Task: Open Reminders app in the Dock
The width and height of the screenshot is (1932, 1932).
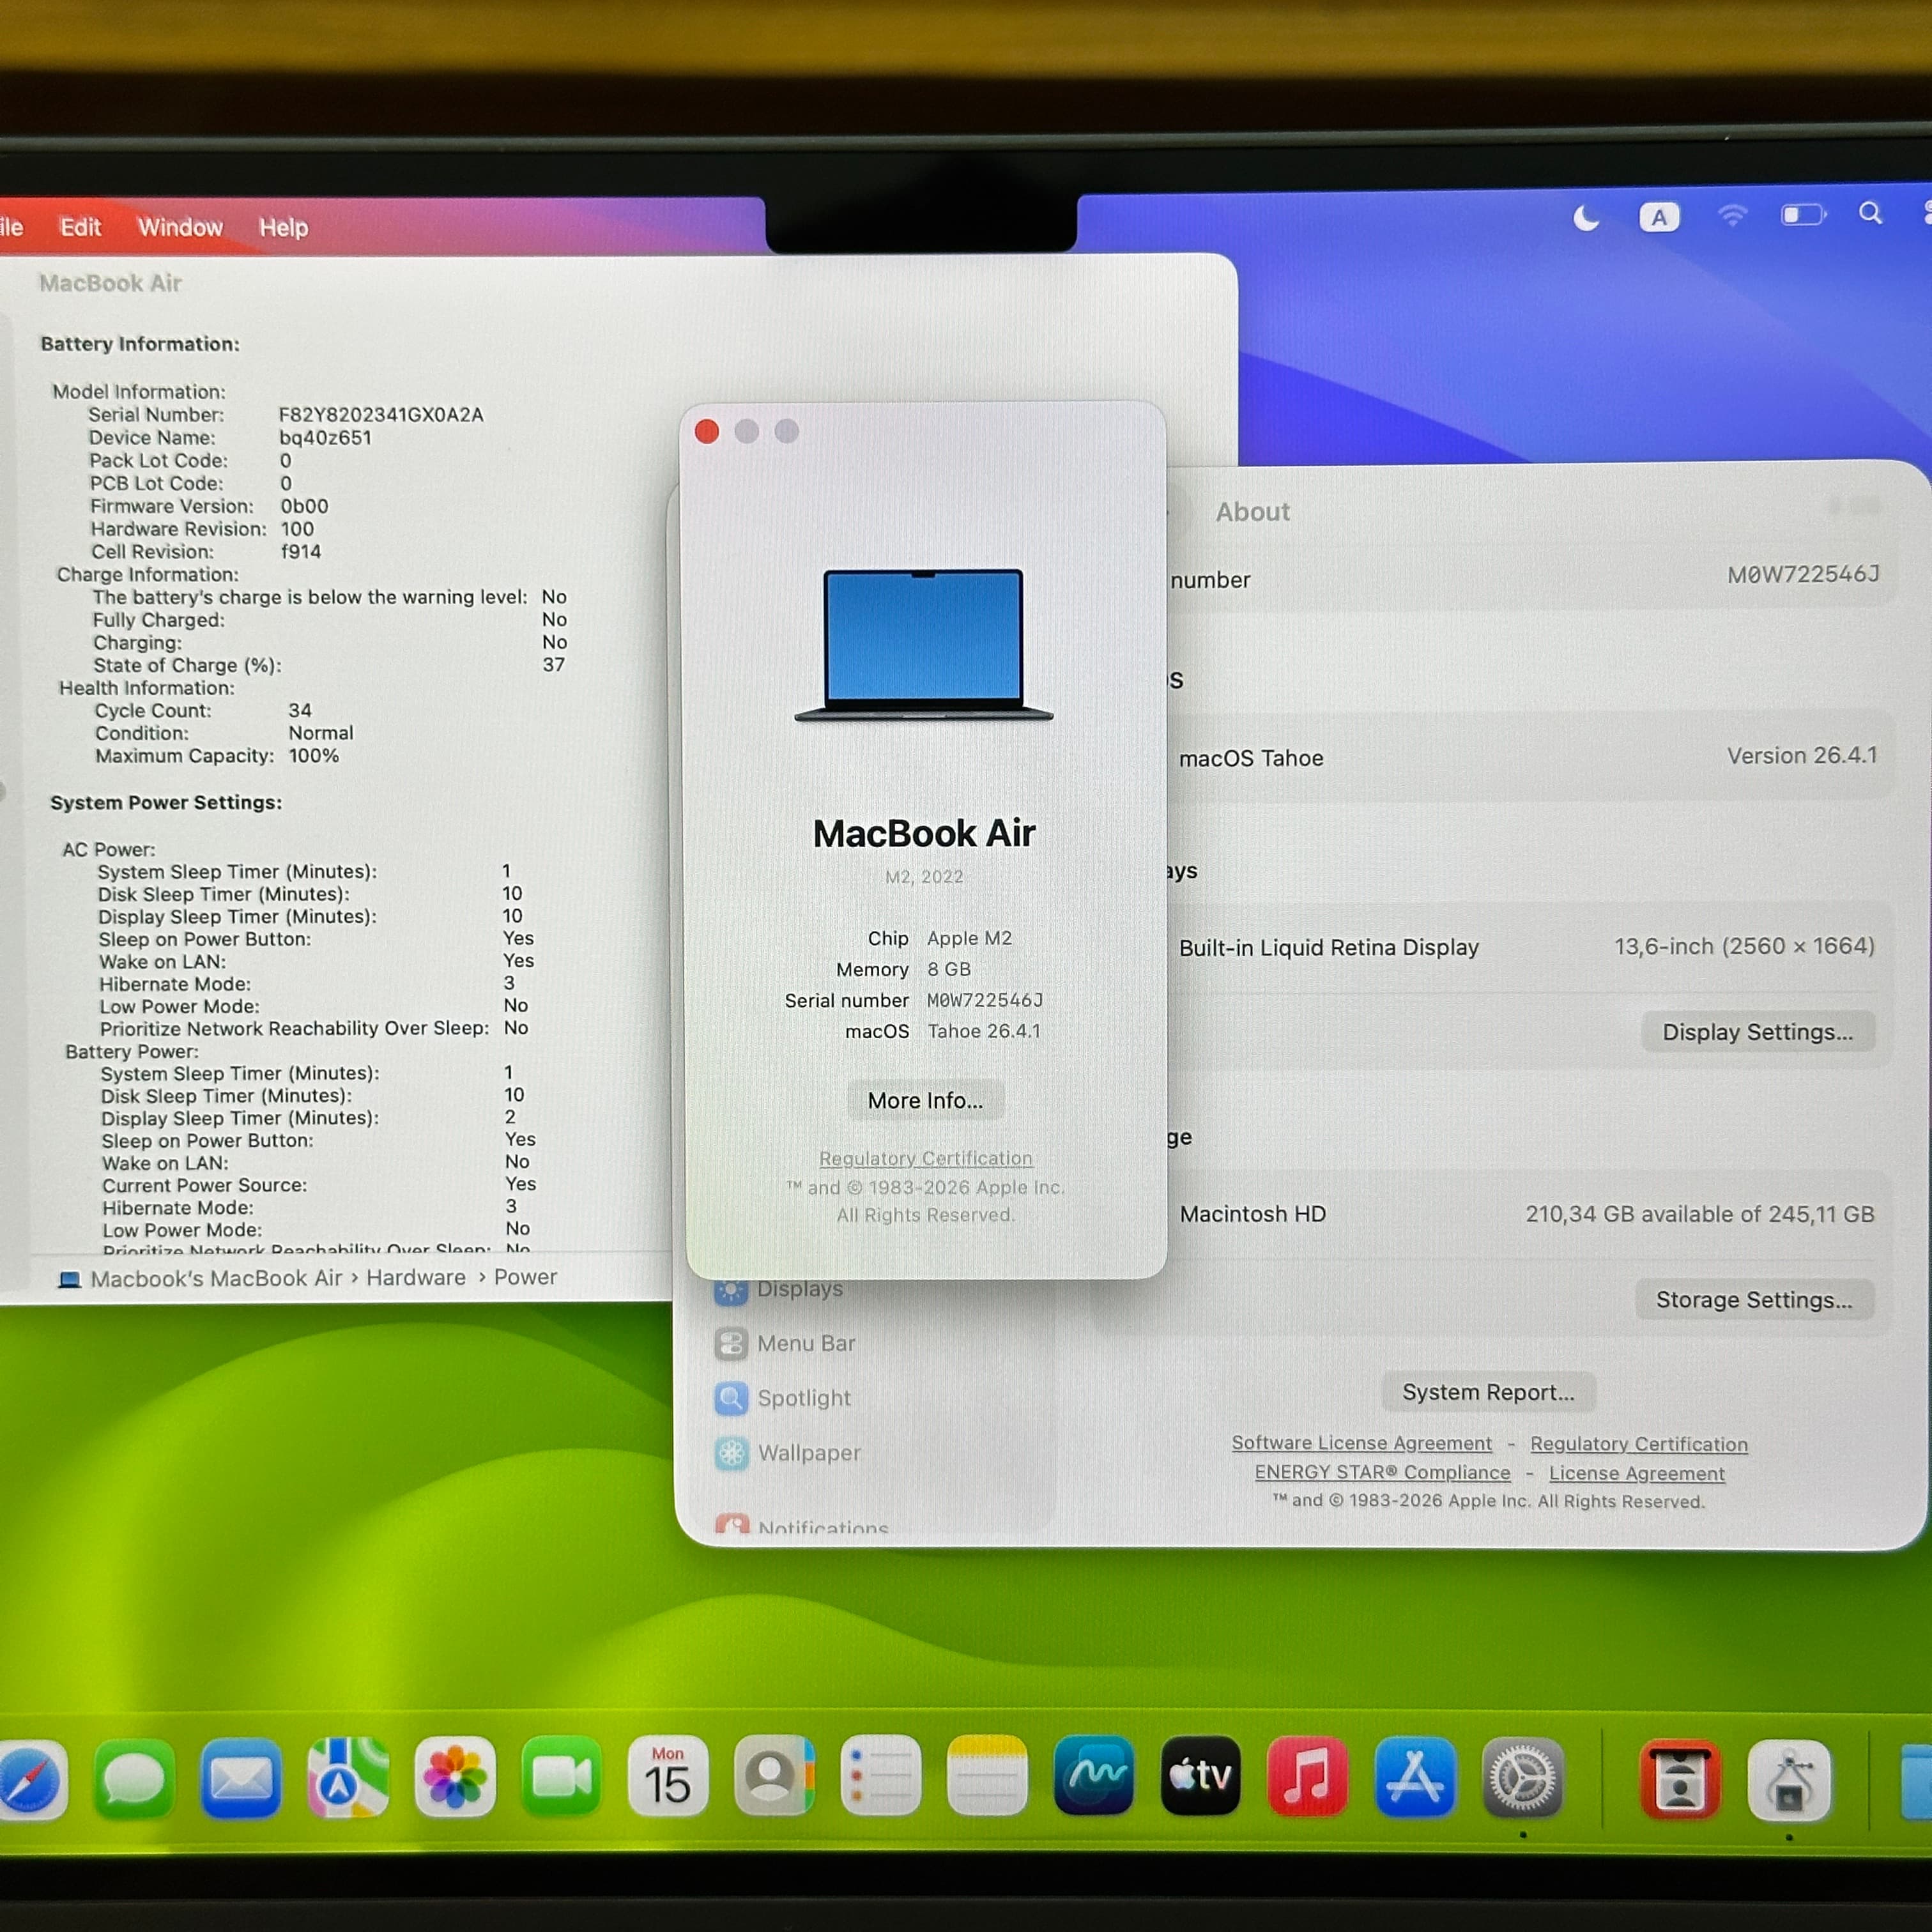Action: pyautogui.click(x=881, y=1775)
